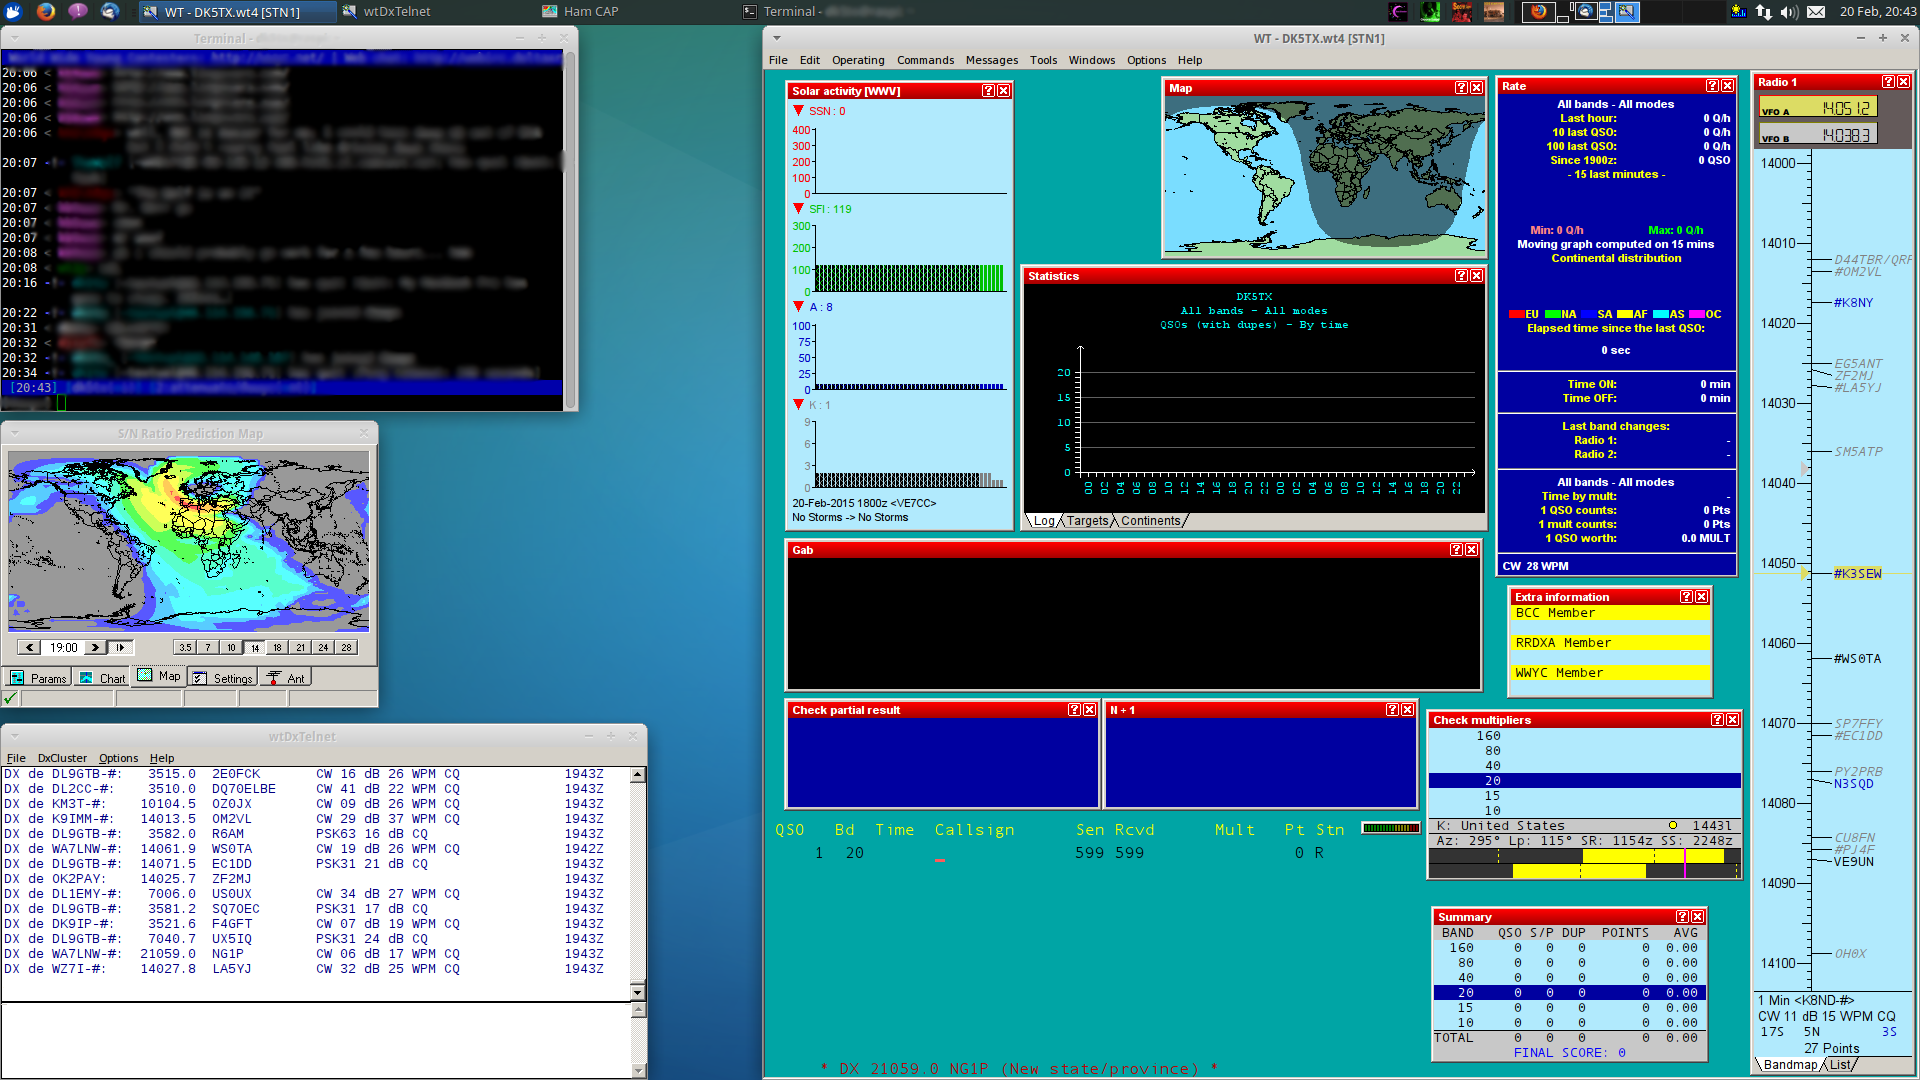Open the Messages menu in Win-Test
1920x1080 pixels.
pyautogui.click(x=988, y=61)
